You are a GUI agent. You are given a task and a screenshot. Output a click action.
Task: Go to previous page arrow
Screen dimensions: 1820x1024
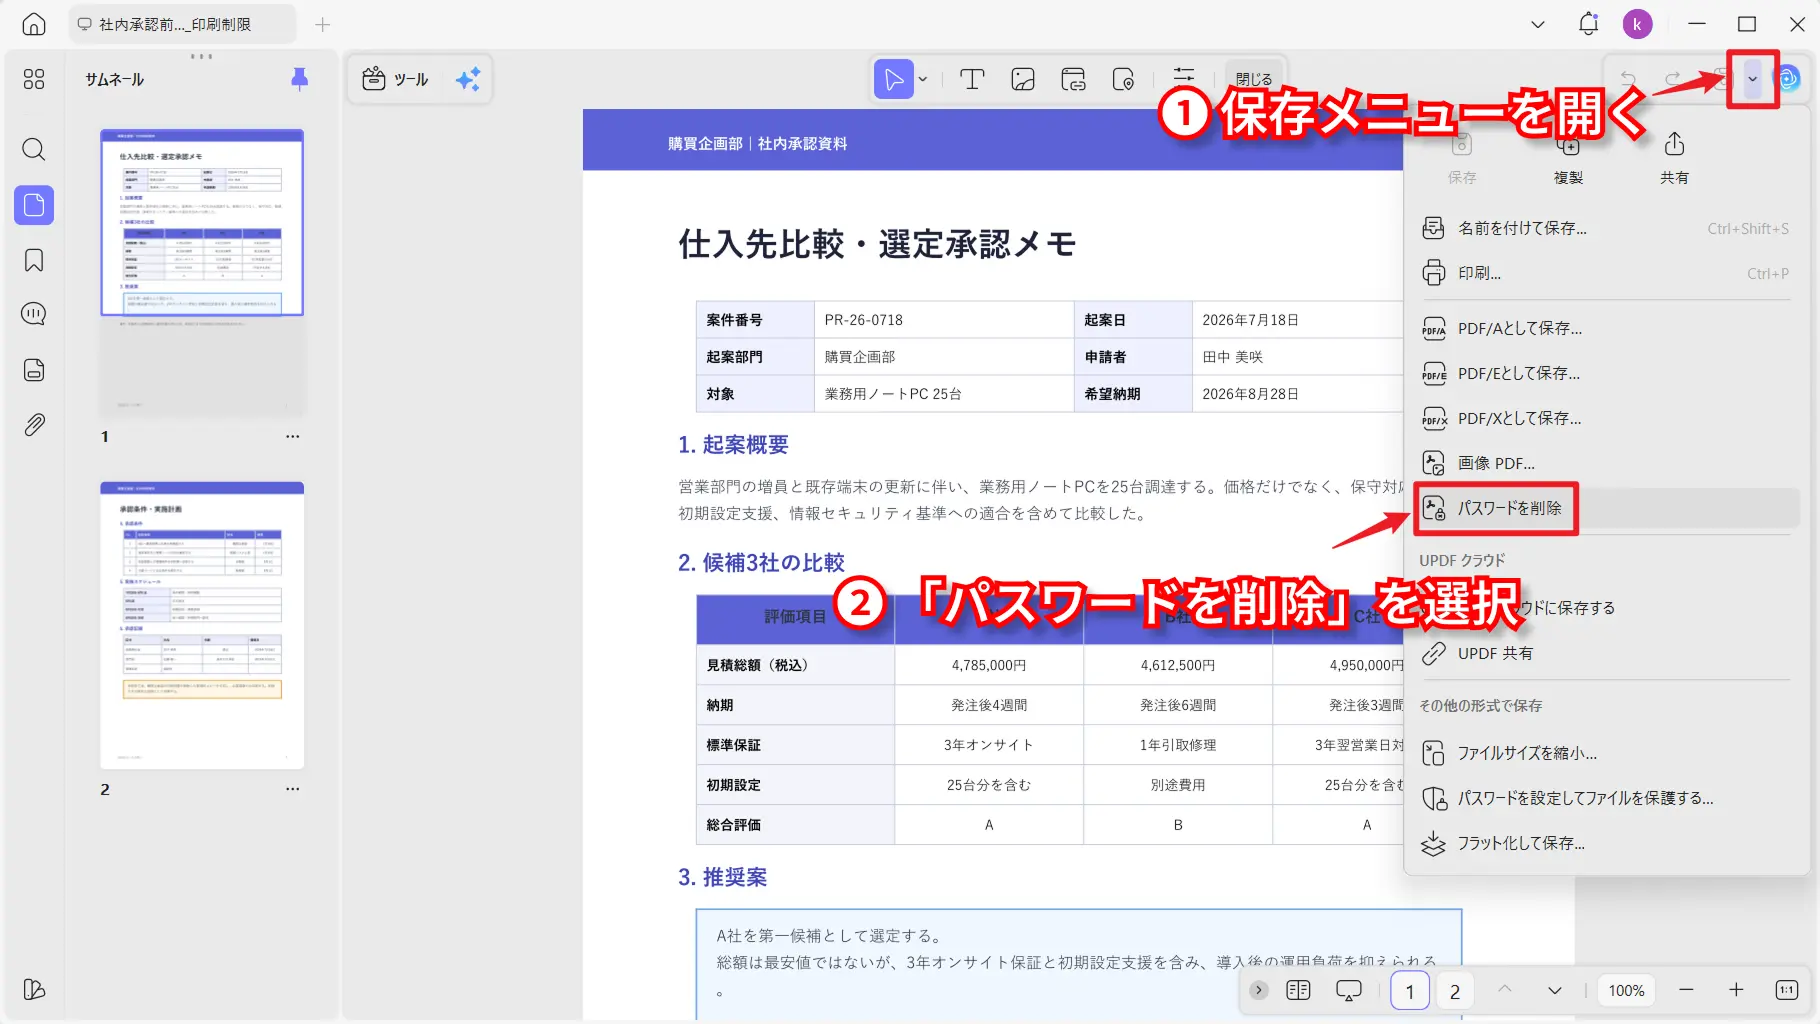click(x=1504, y=990)
